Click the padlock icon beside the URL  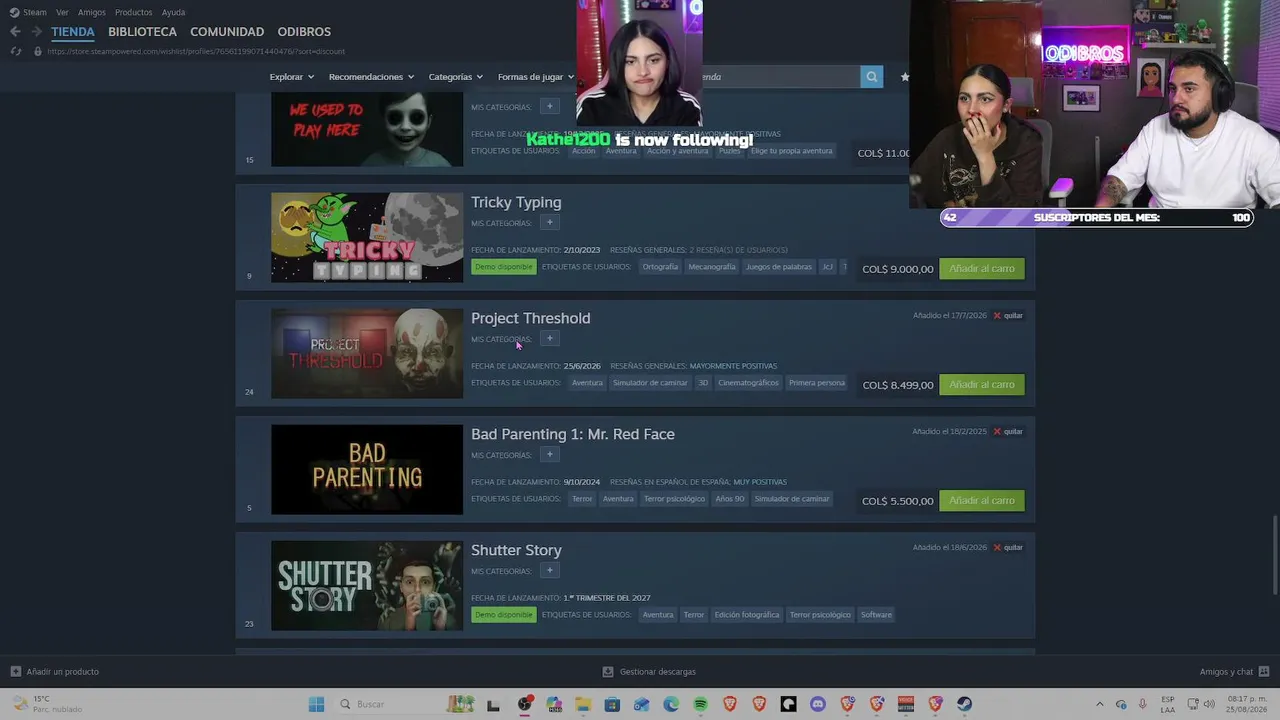38,51
